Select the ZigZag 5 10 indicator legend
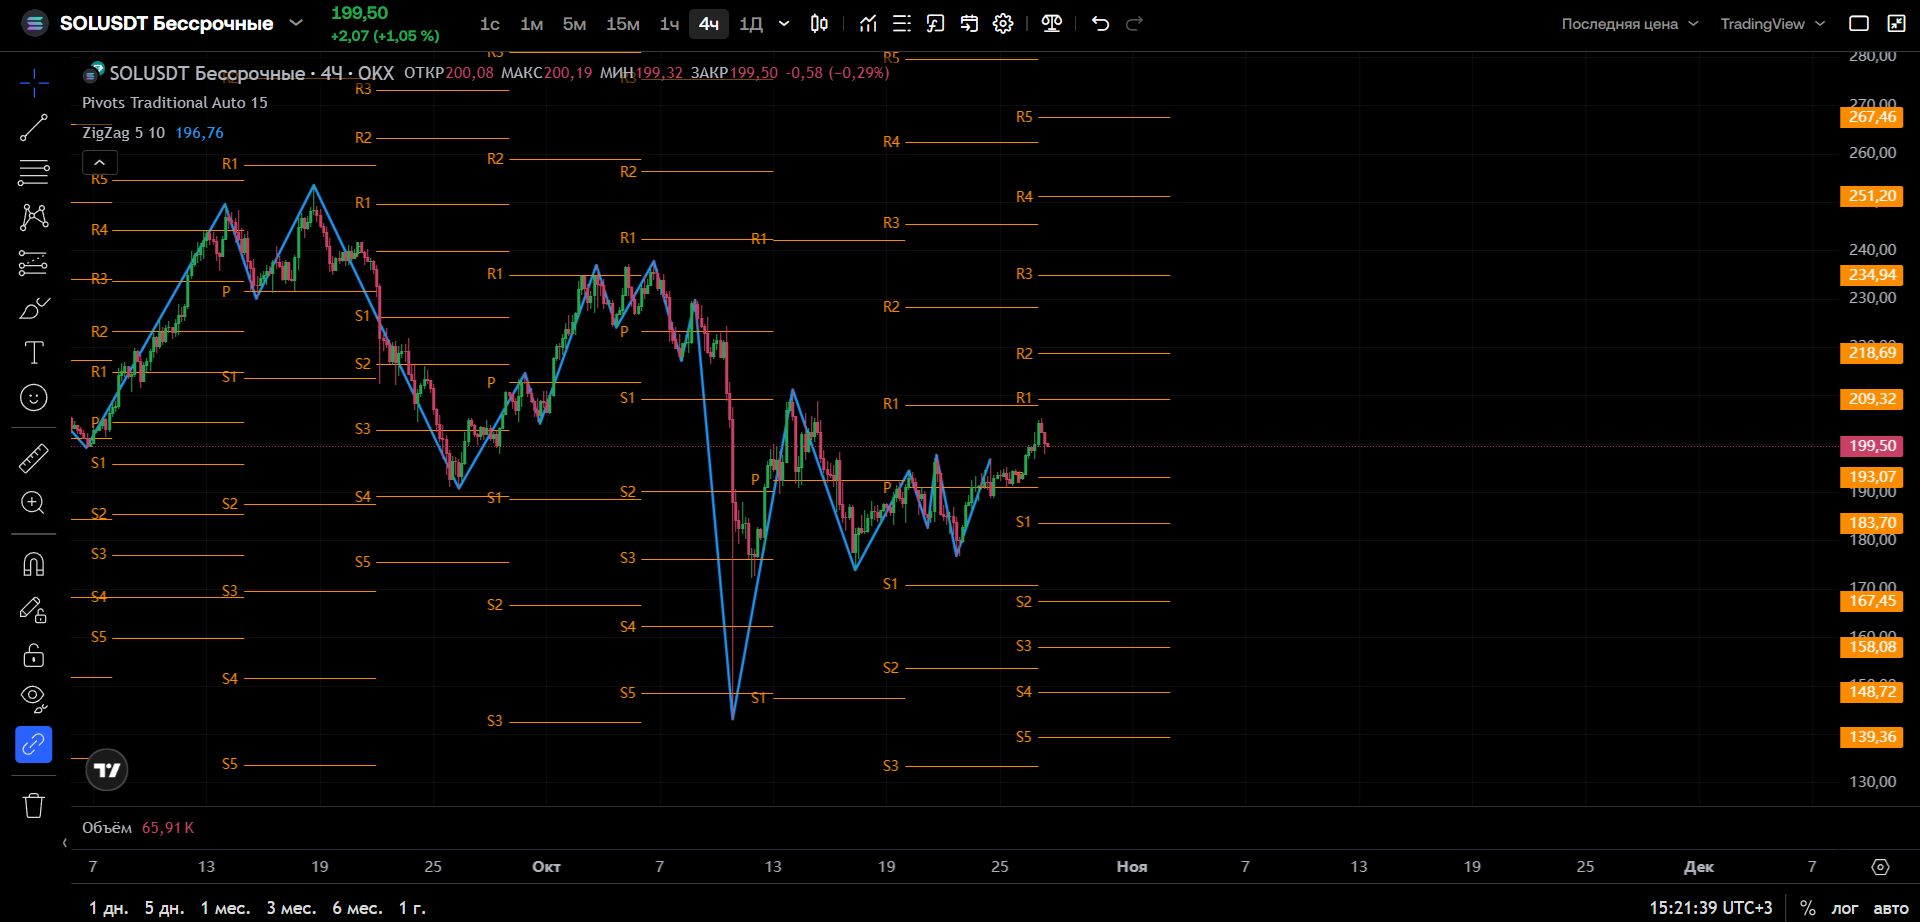 (123, 133)
